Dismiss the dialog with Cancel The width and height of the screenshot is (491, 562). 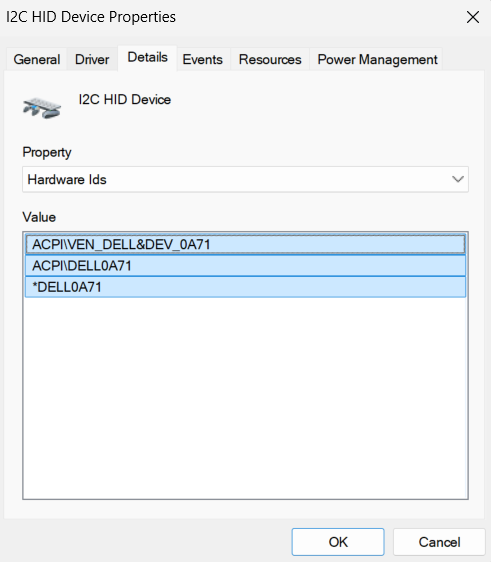click(x=439, y=542)
